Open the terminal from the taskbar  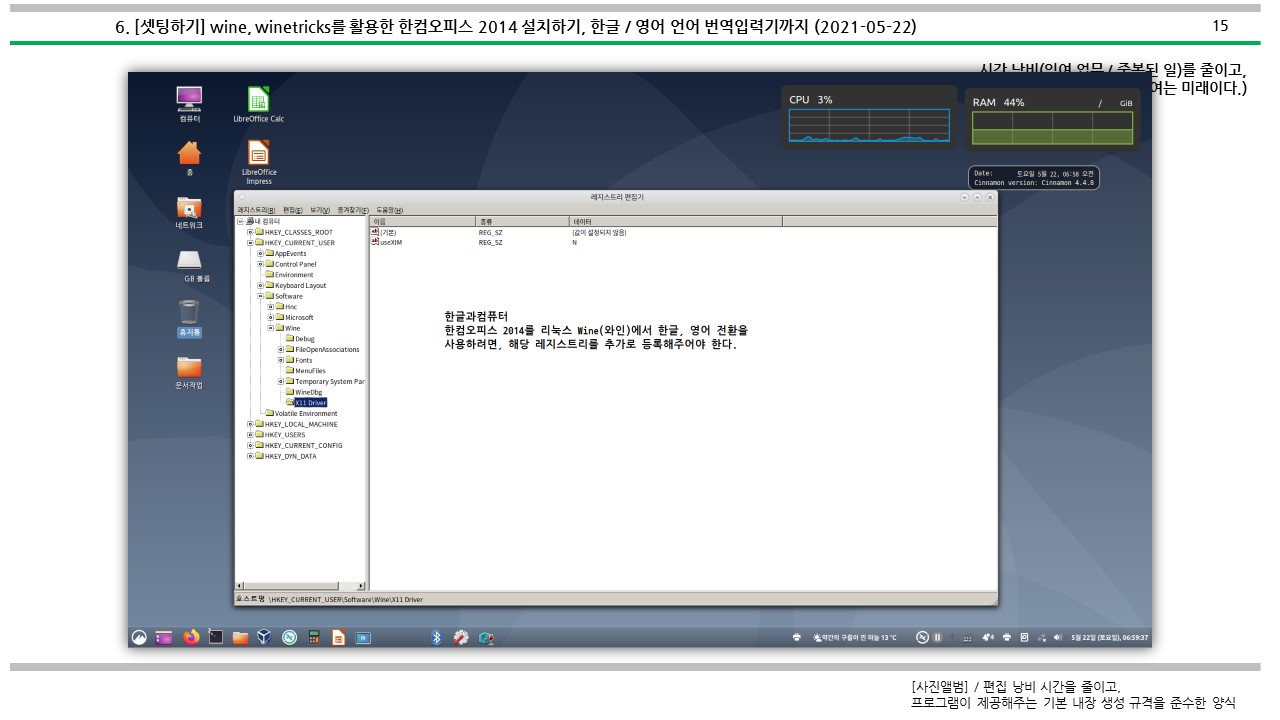click(x=215, y=637)
